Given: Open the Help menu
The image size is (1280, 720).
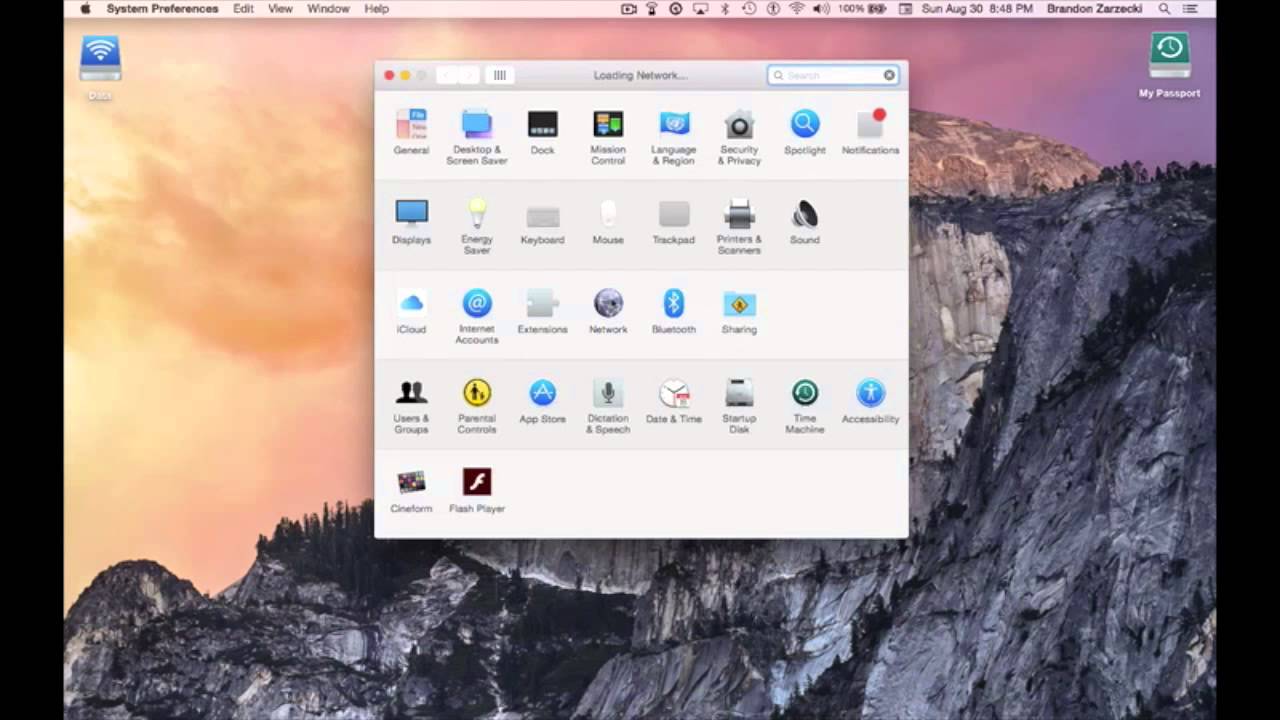Looking at the screenshot, I should 376,8.
